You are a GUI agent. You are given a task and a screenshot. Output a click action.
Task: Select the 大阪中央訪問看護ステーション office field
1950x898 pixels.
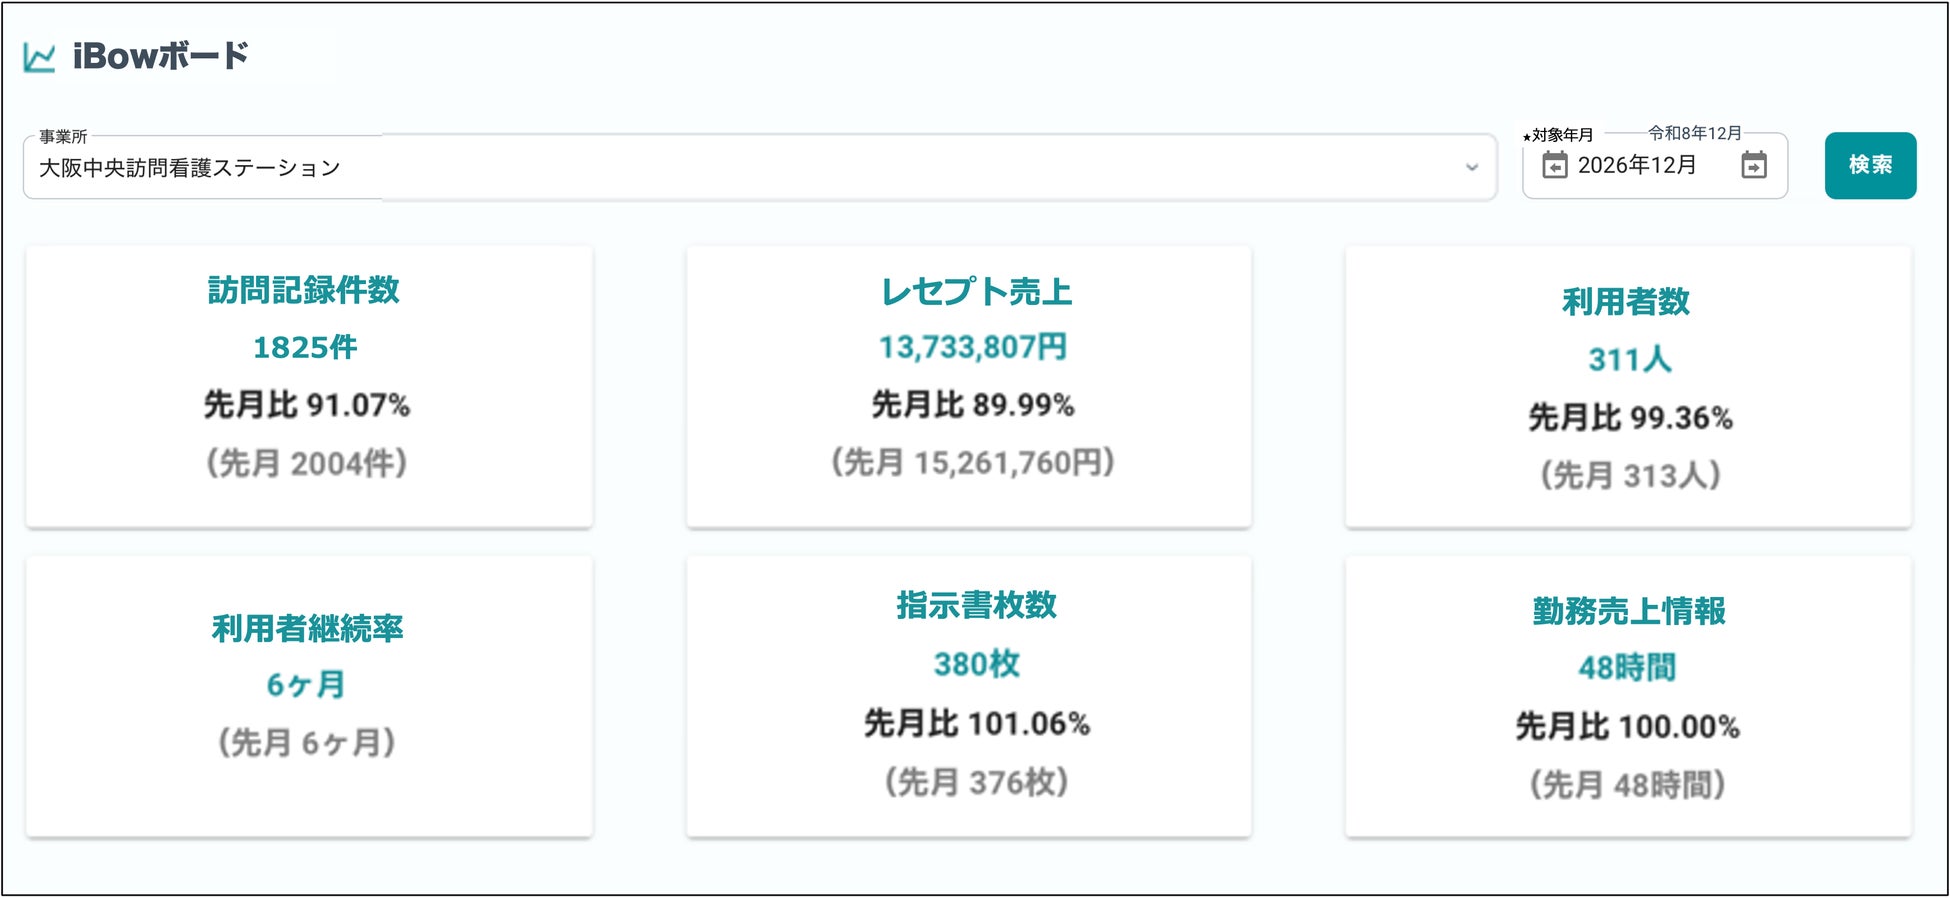[x=700, y=167]
